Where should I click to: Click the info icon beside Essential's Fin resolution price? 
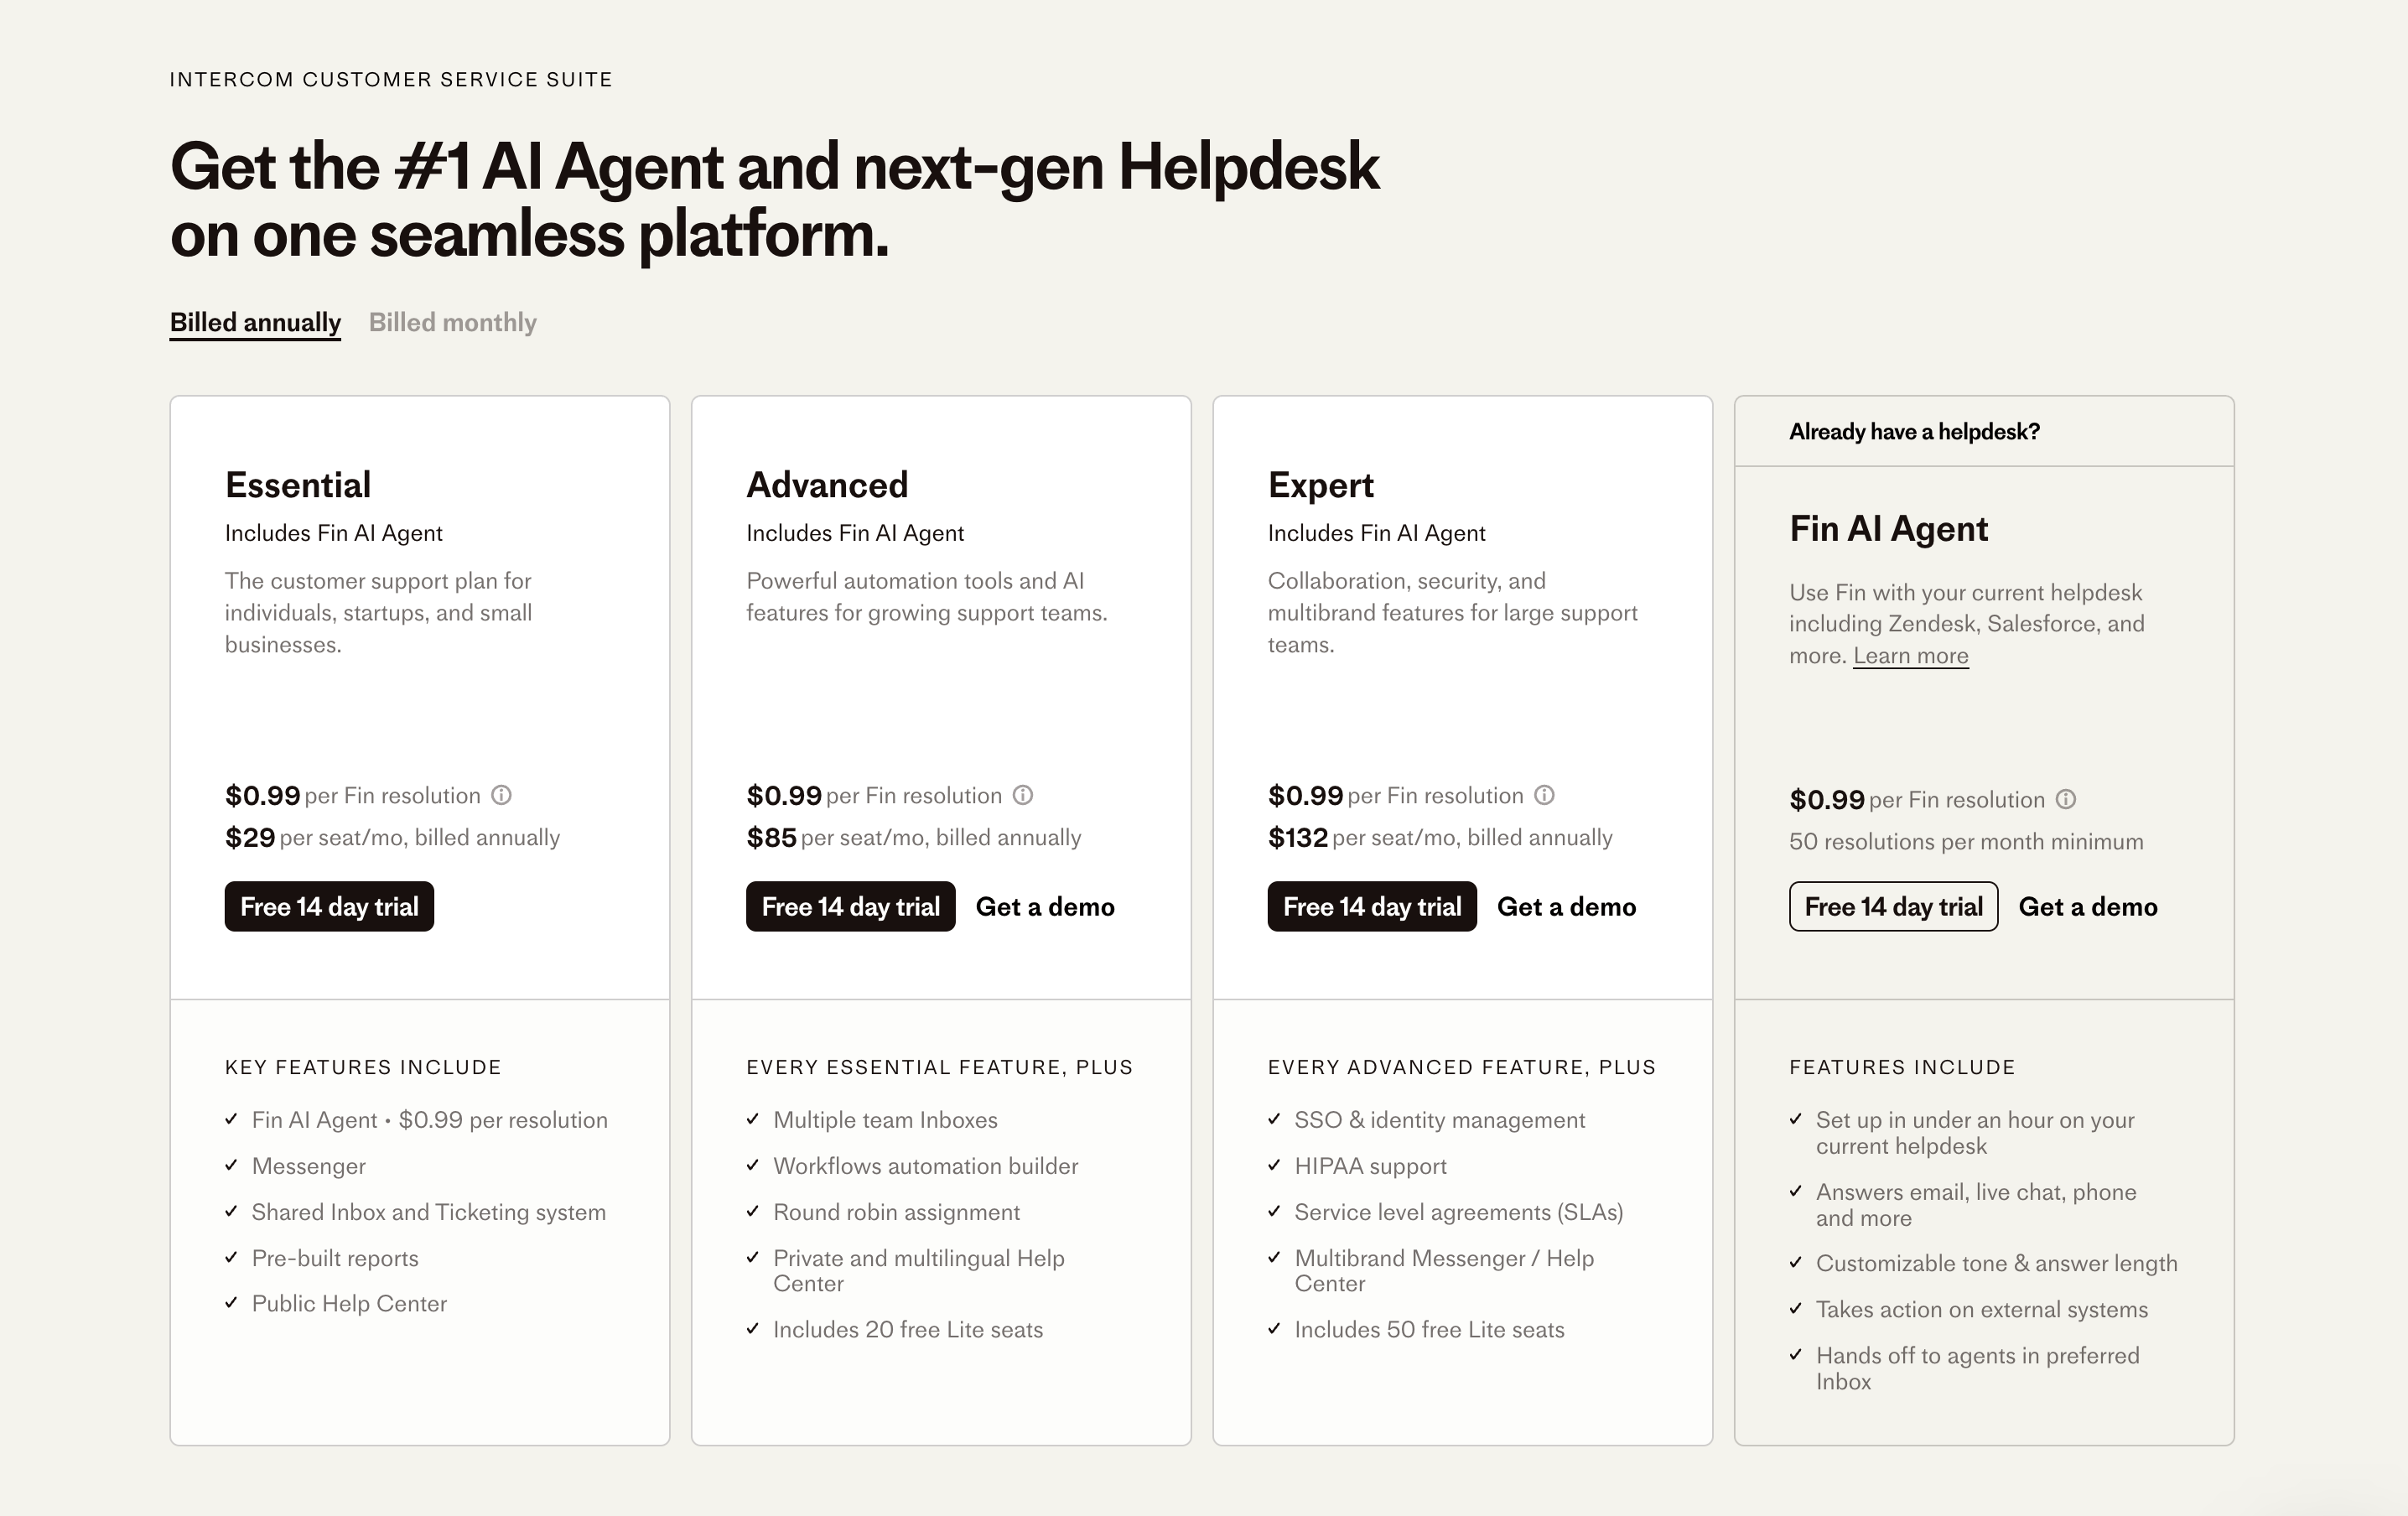[502, 795]
